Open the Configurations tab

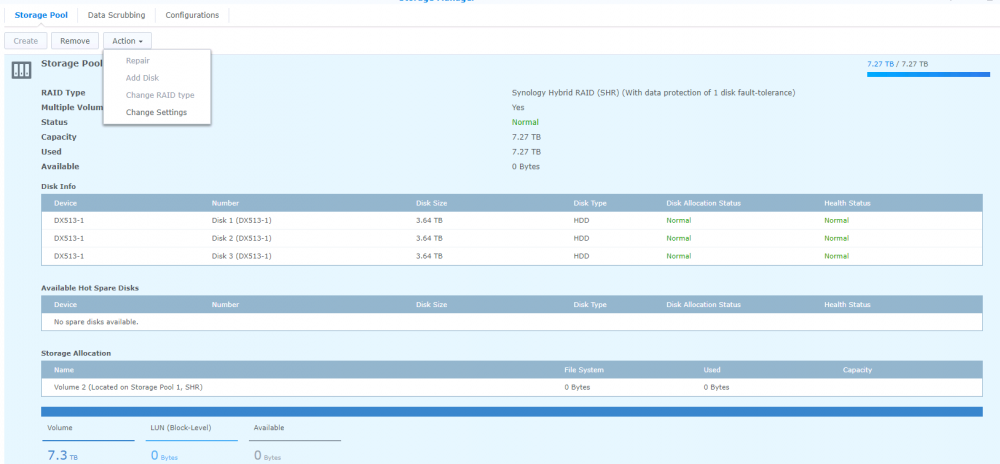192,15
